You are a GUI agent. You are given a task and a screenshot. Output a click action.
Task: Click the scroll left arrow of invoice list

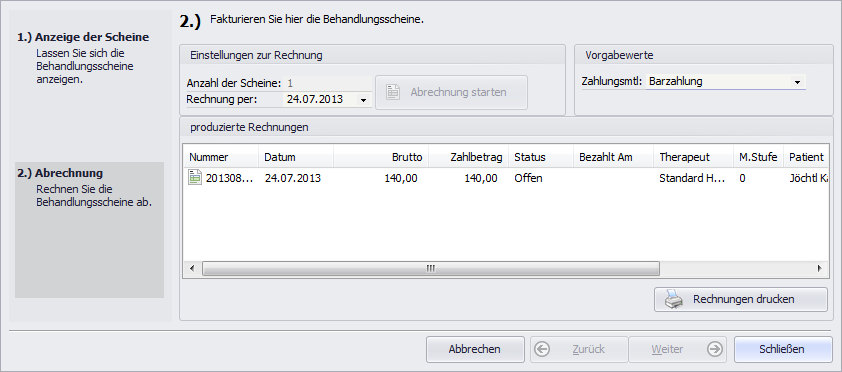coord(192,268)
